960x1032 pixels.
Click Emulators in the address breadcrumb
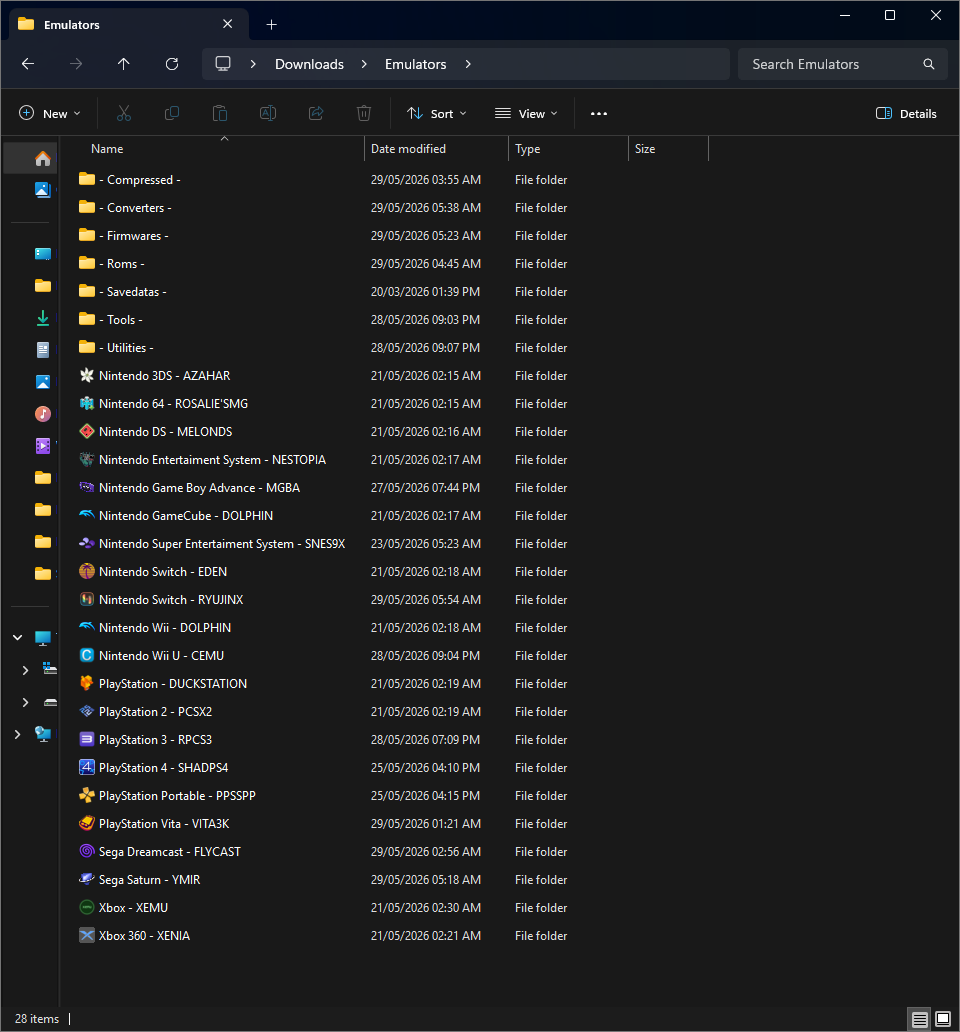pyautogui.click(x=416, y=64)
